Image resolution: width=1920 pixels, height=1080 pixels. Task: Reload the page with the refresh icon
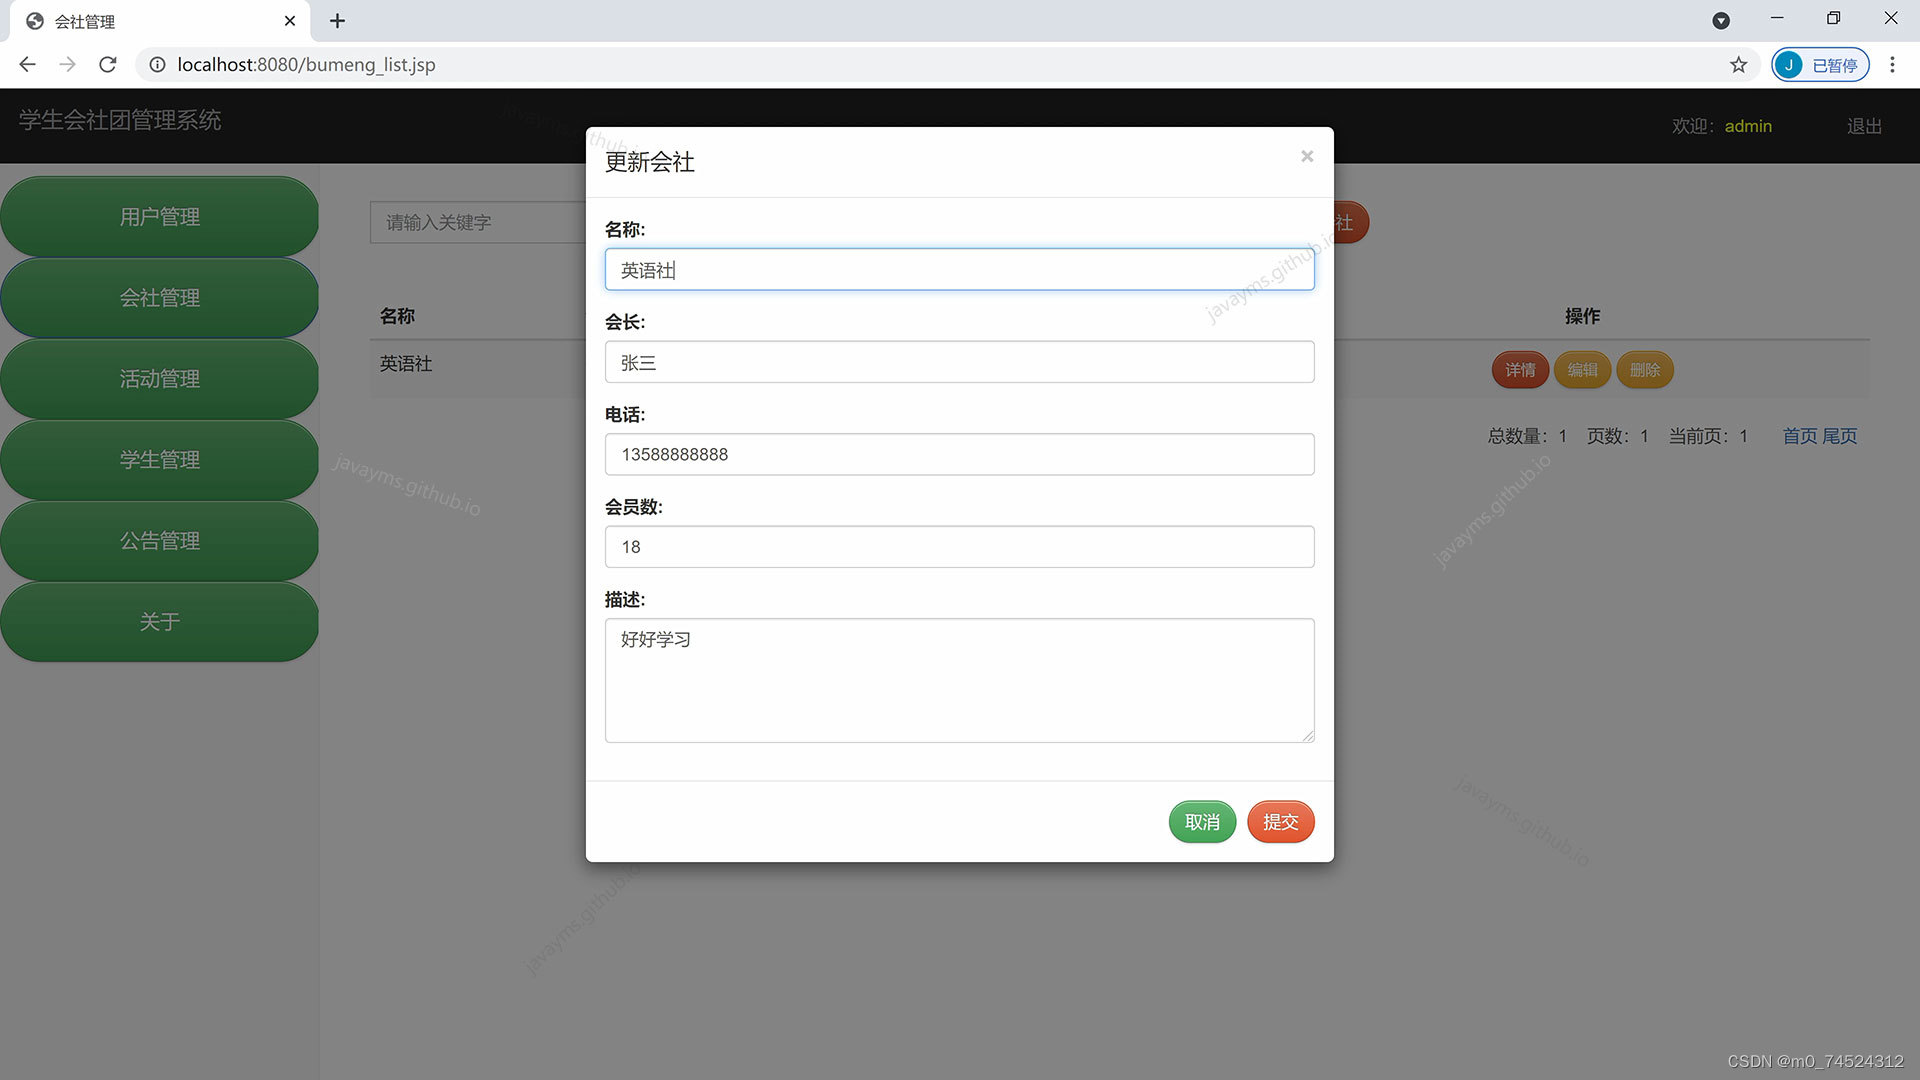tap(107, 65)
